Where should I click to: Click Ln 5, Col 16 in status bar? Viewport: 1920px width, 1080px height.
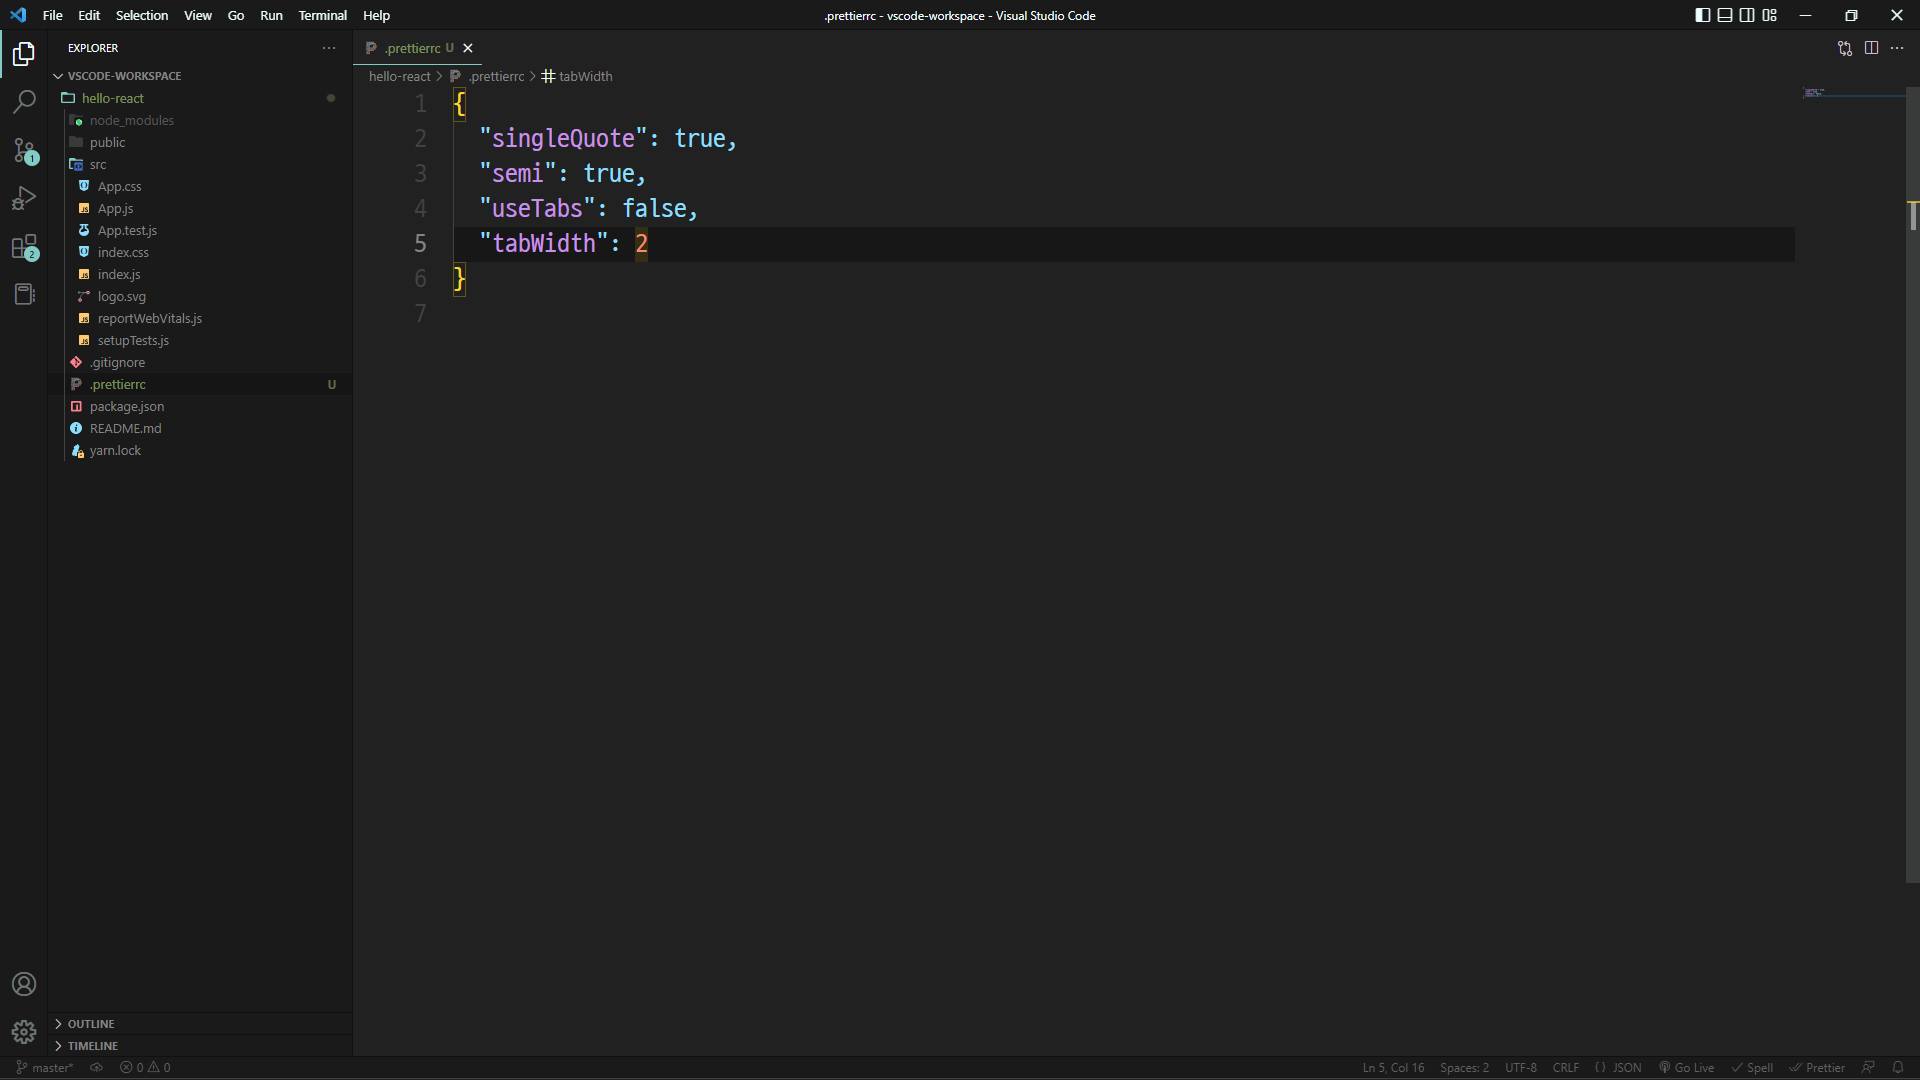[x=1393, y=1067]
